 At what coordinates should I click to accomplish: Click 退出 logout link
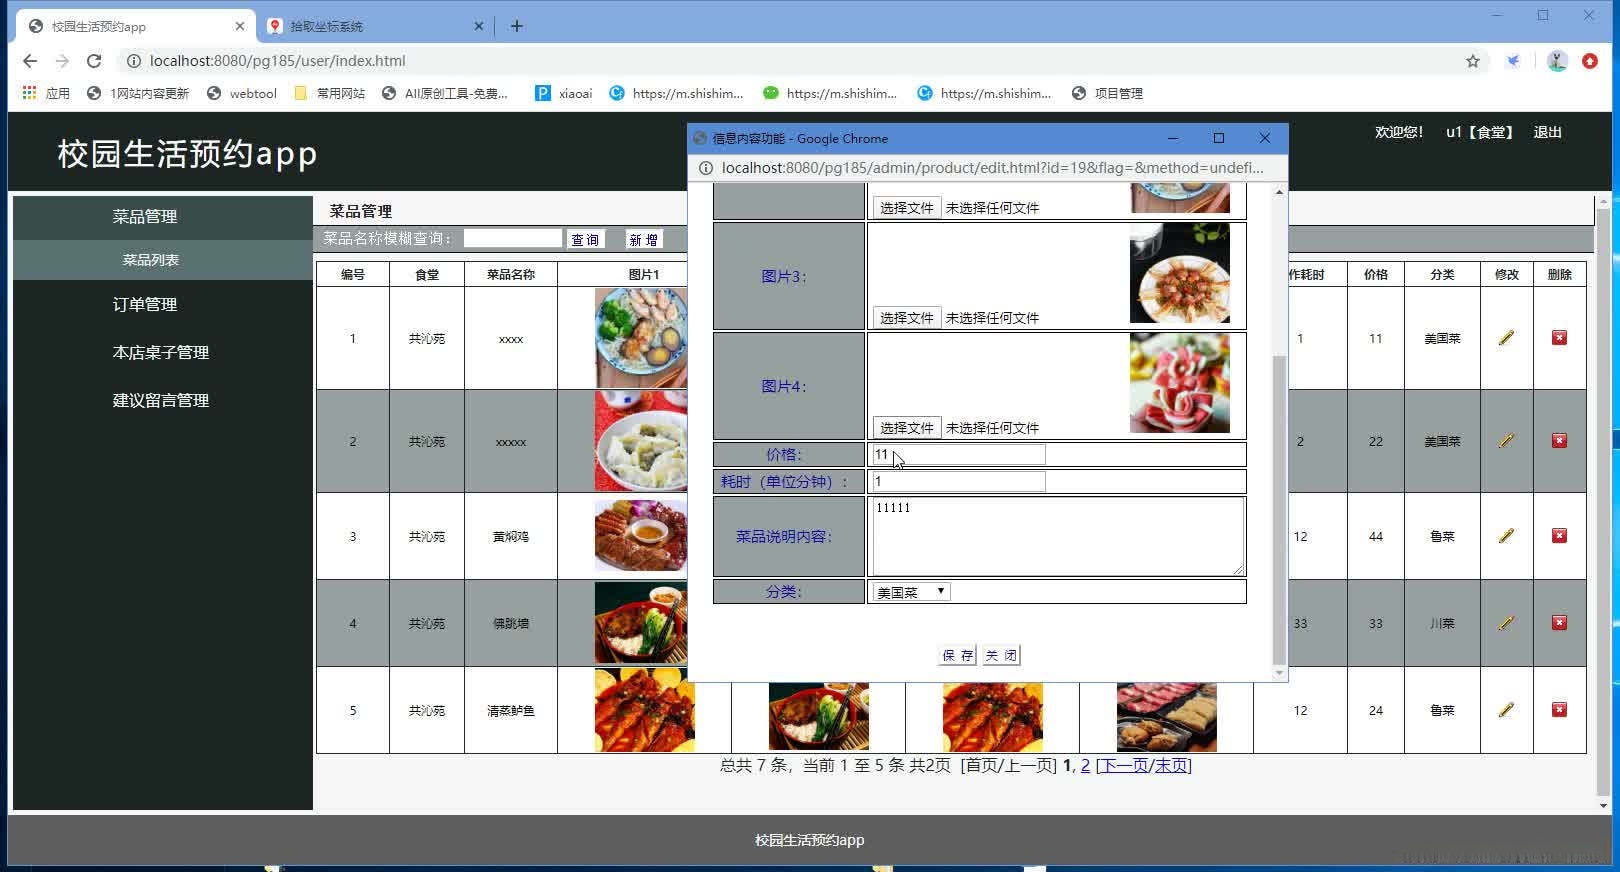tap(1547, 132)
